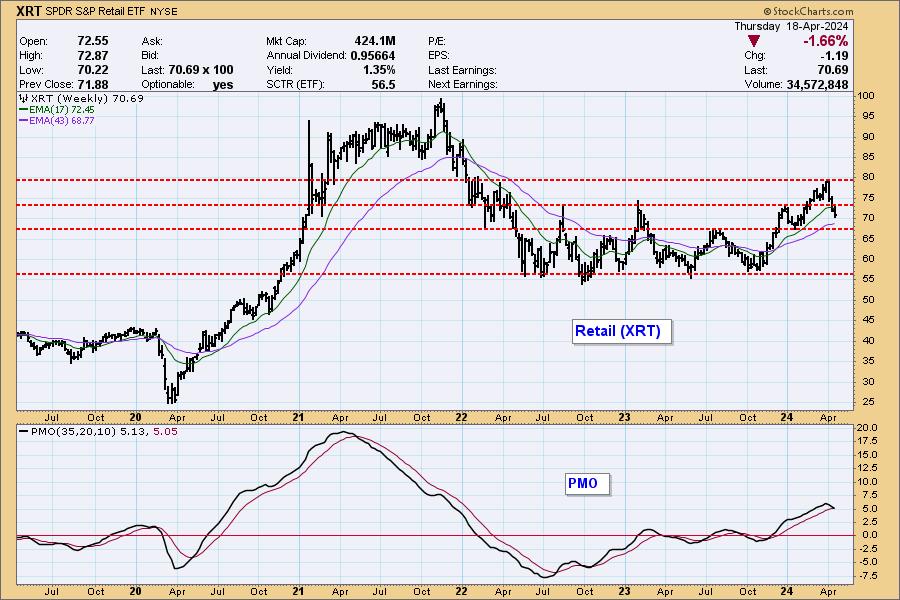Screen dimensions: 900x600
Task: Click year 24 on PMO panel axis
Action: pos(787,591)
